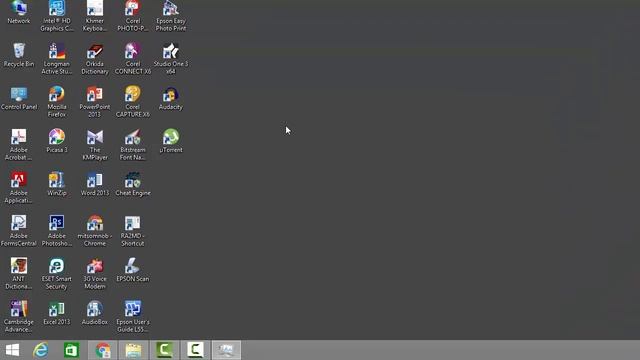Open the Orkida Dictionary shortcut
The height and width of the screenshot is (360, 640).
tap(95, 59)
